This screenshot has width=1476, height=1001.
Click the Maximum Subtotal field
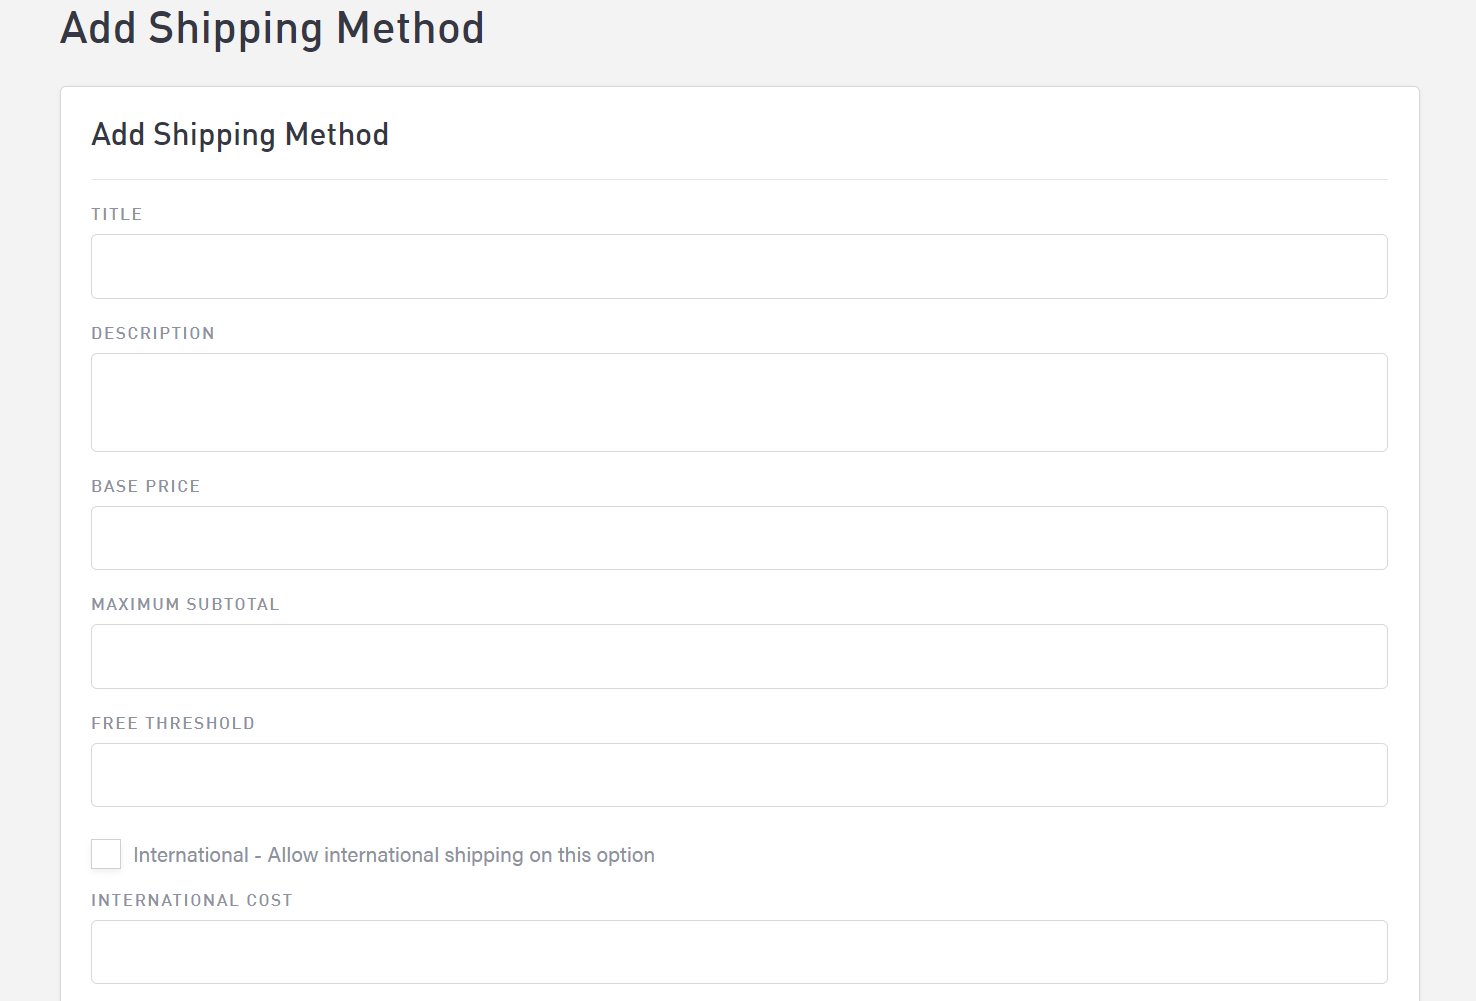(739, 656)
